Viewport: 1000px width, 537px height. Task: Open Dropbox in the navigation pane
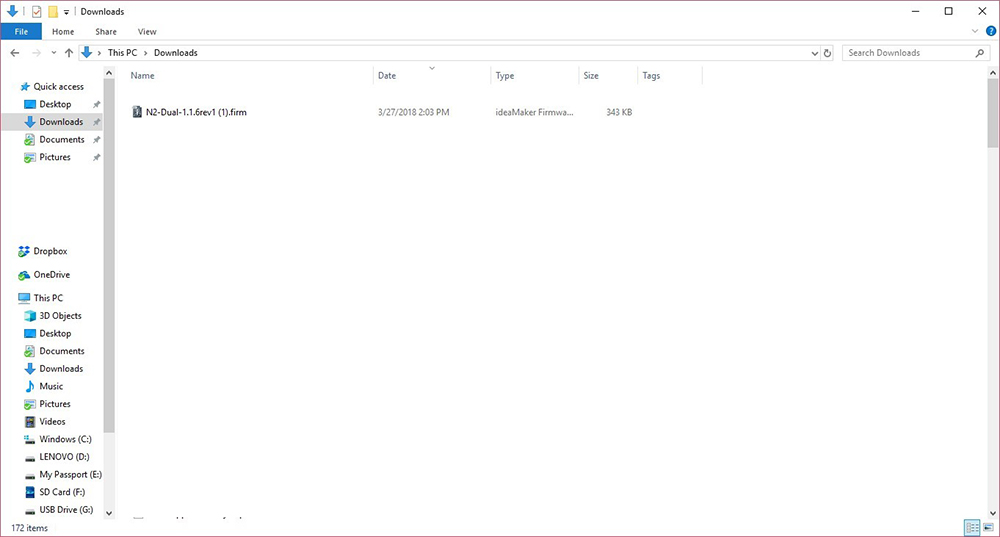pos(50,252)
